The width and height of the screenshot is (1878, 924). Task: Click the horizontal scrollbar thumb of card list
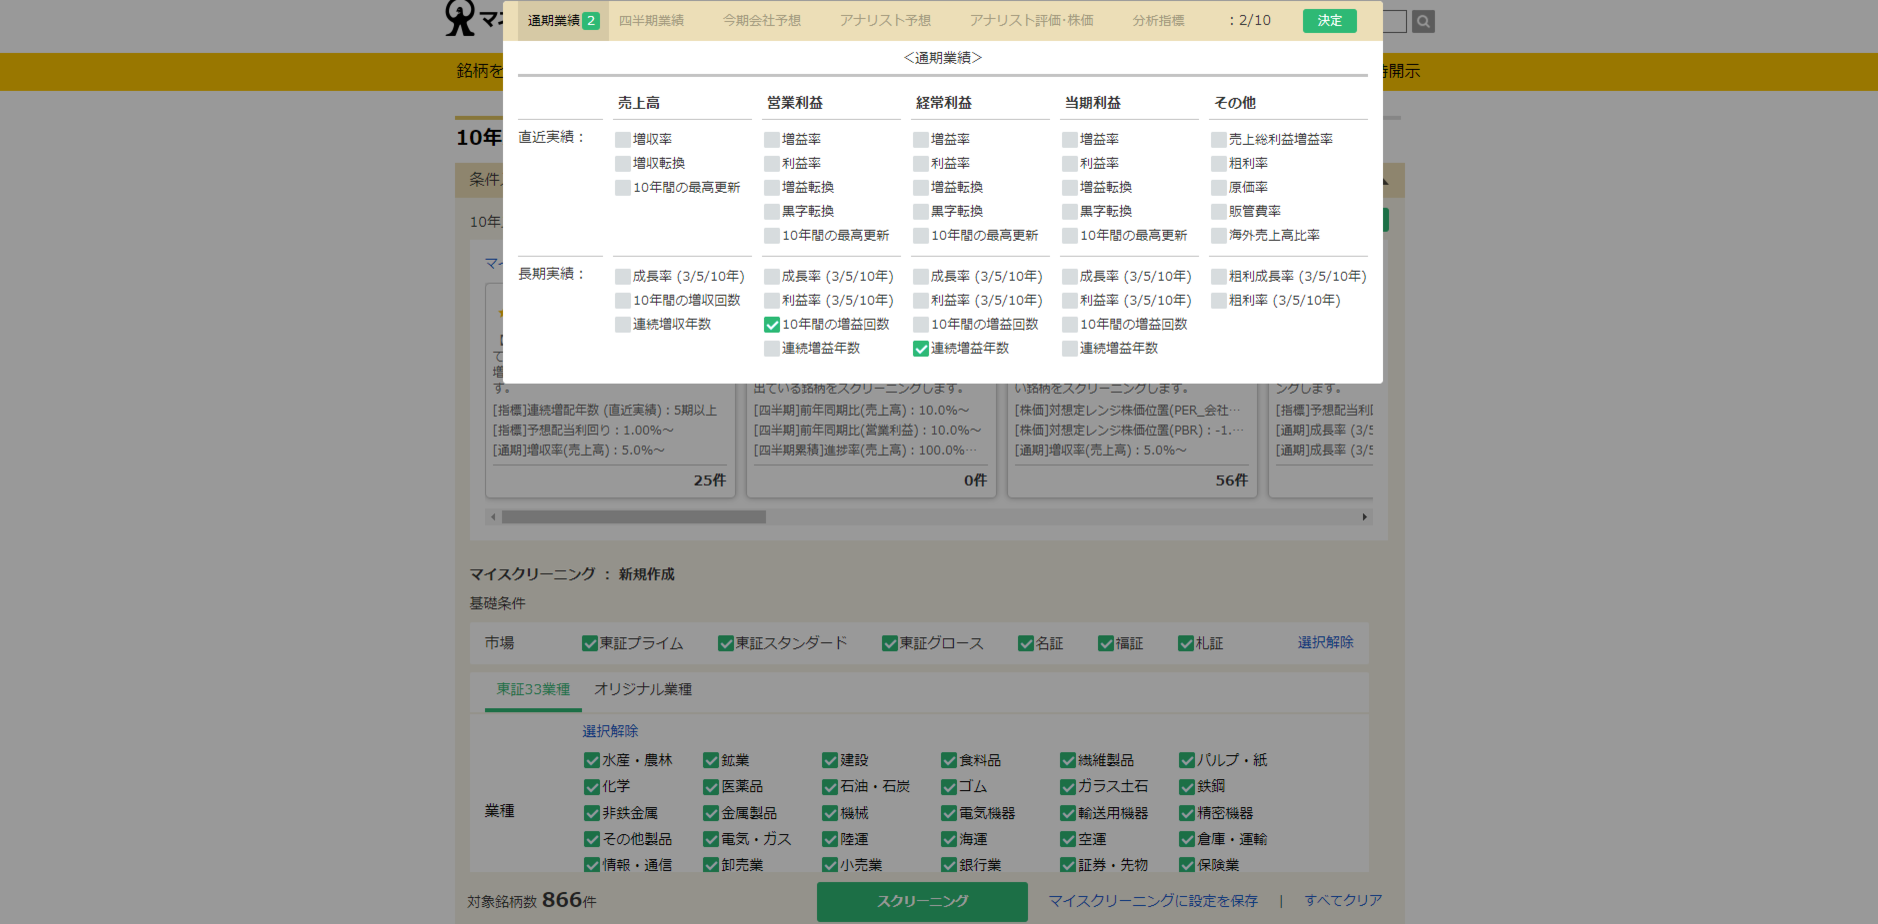click(634, 517)
